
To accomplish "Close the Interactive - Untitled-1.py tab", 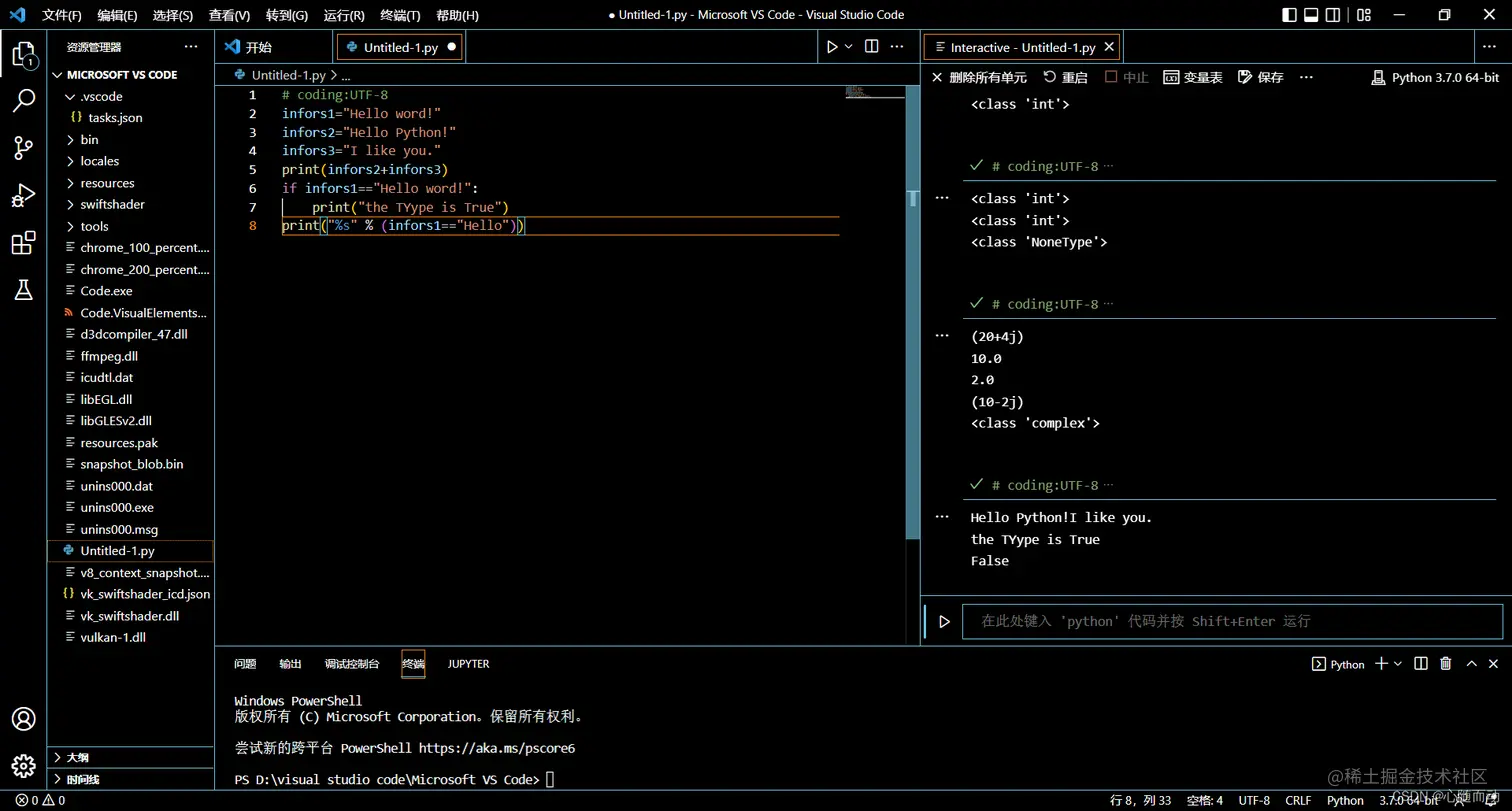I will 1109,47.
